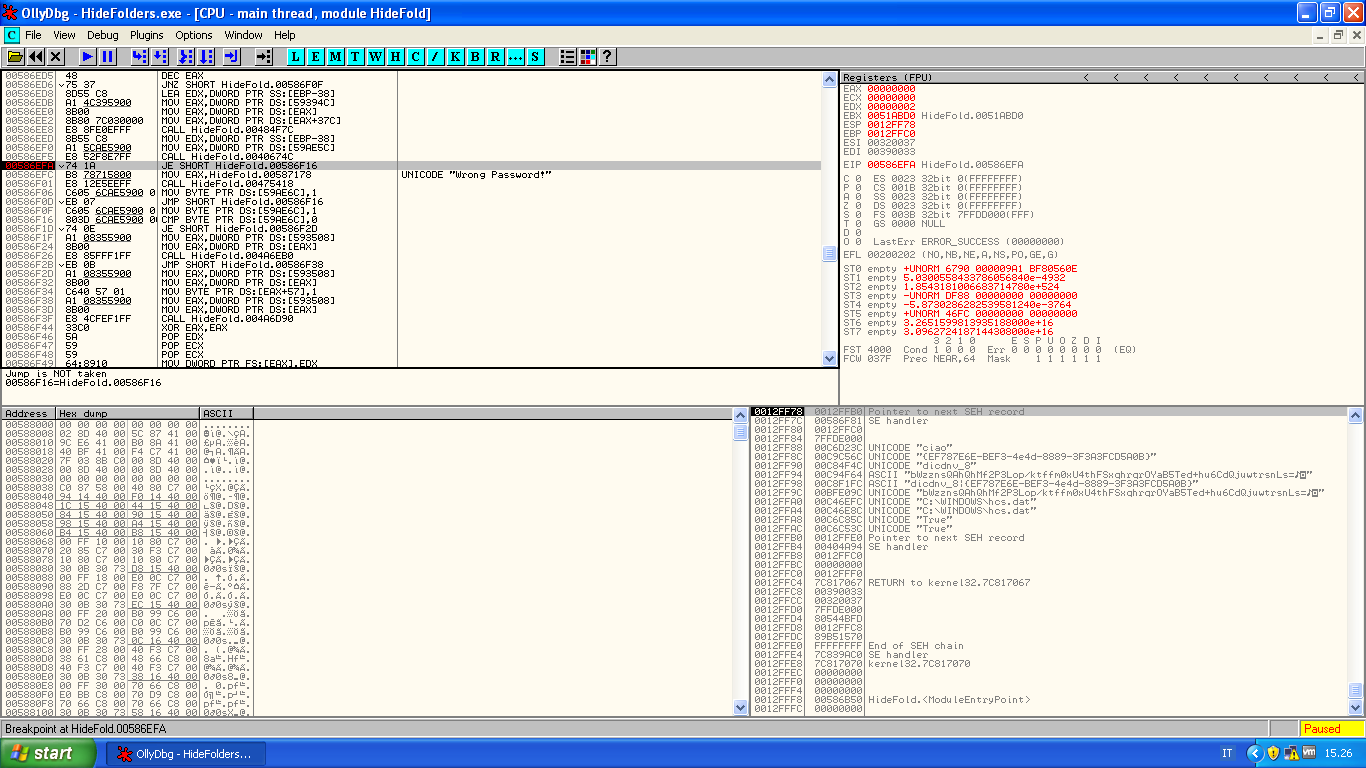Select the stack entry RETURN to kernel32.7C817067
This screenshot has width=1366, height=768.
[x=1050, y=582]
